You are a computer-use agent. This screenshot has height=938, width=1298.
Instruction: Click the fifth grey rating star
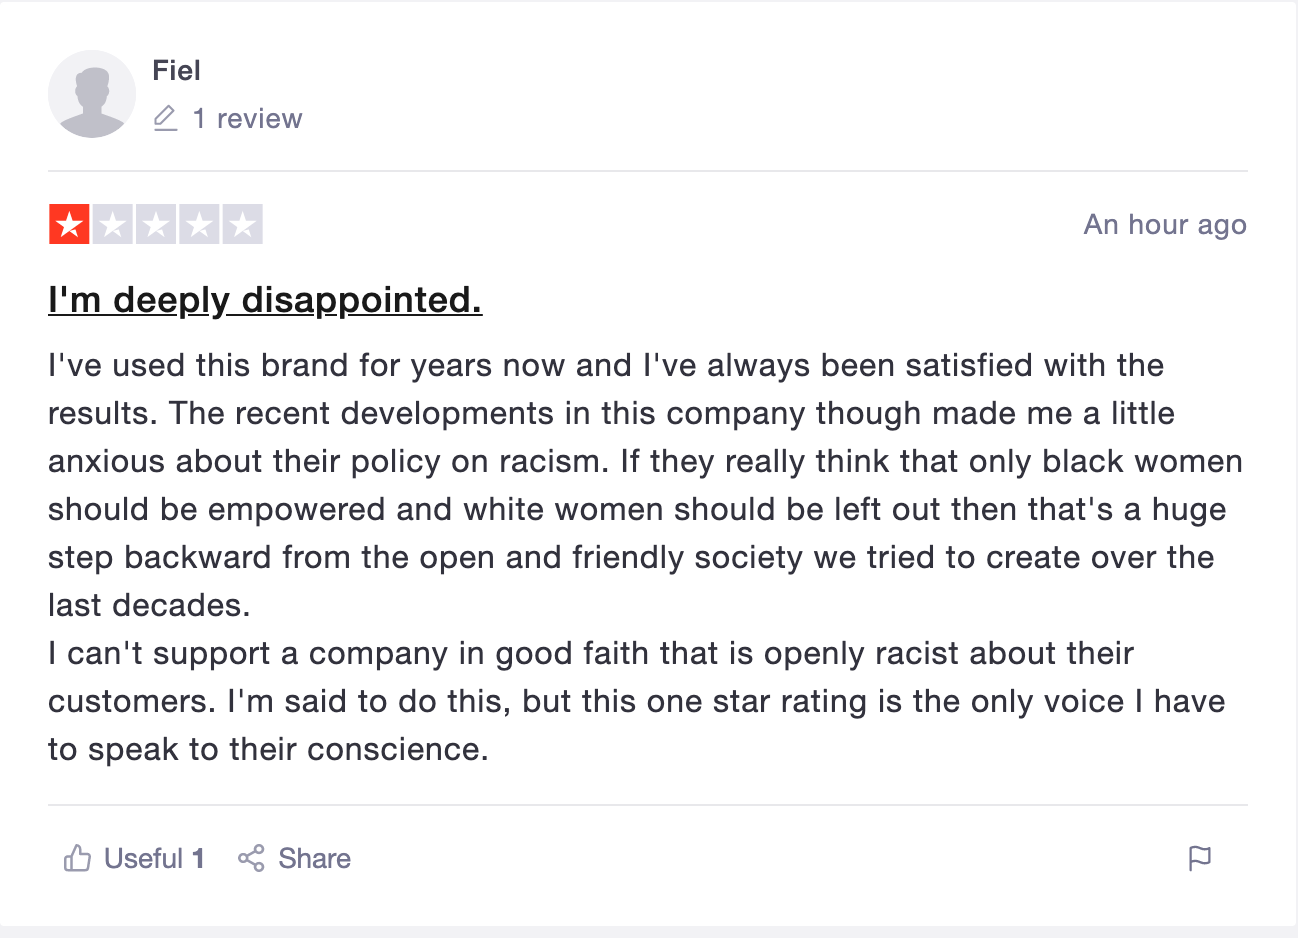(243, 224)
